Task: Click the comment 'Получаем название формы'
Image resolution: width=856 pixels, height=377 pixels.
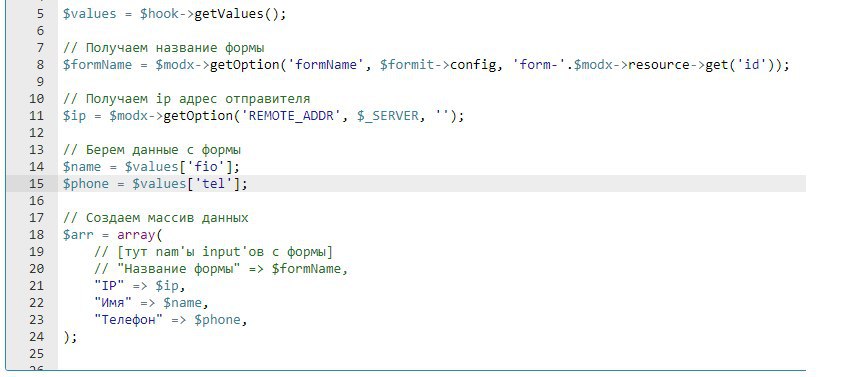Action: click(164, 48)
